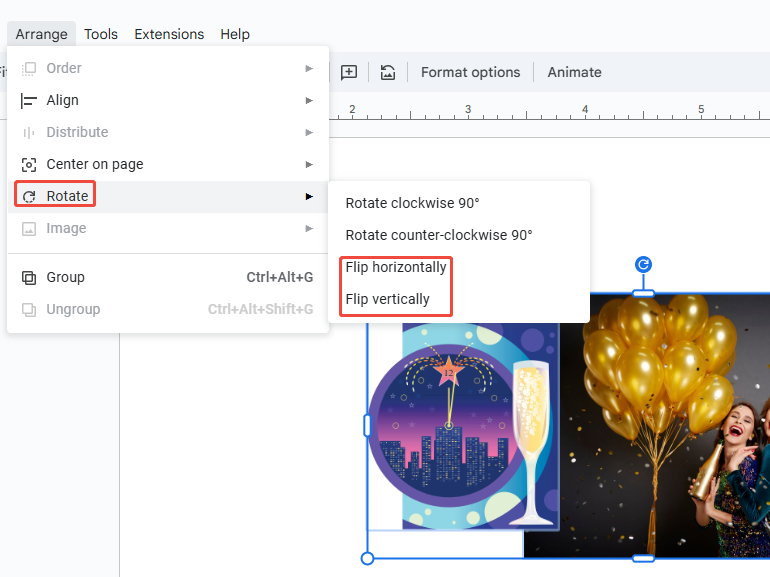Expand the Center on page submenu arrow

click(309, 164)
